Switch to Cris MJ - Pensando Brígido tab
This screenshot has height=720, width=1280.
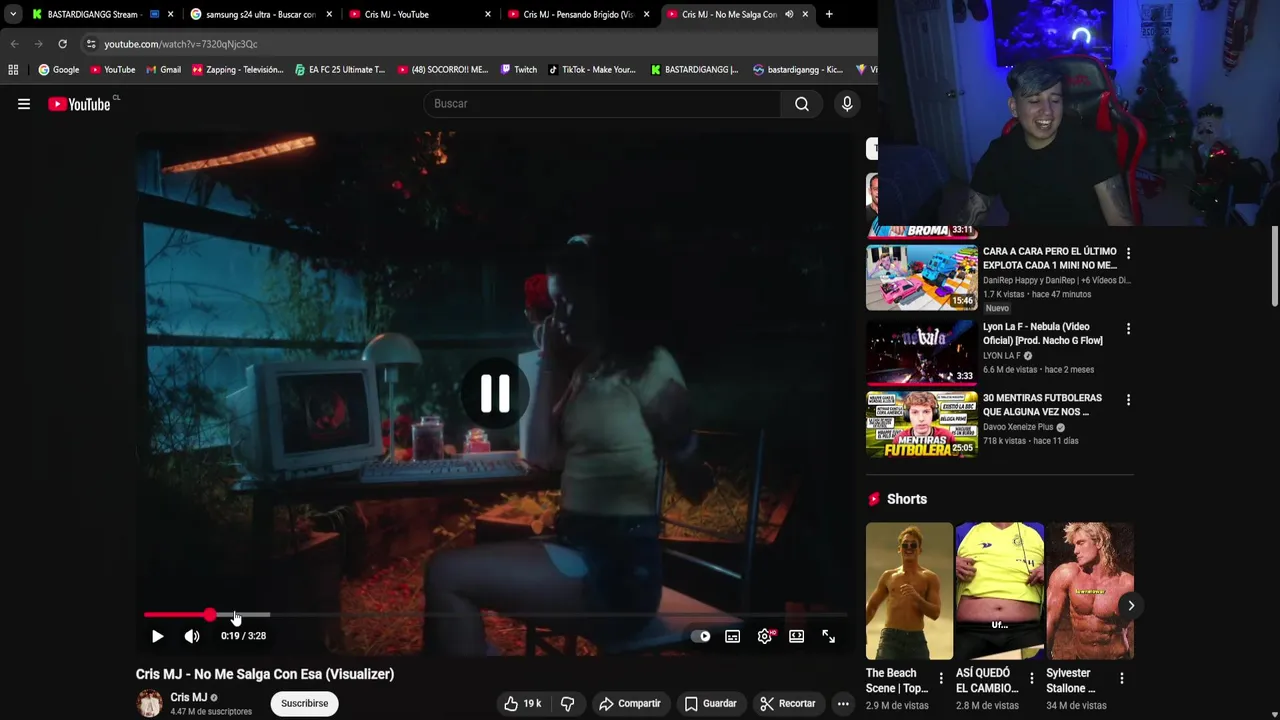click(578, 14)
